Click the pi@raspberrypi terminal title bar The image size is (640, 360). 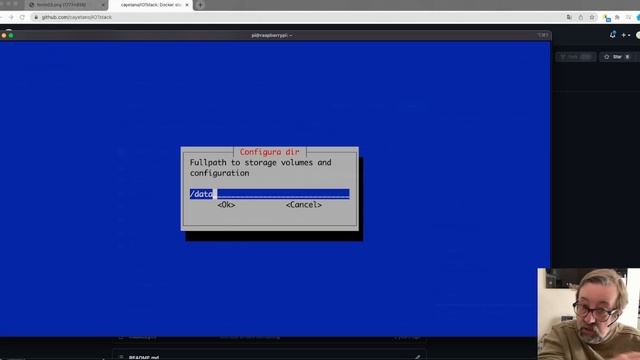[x=271, y=36]
